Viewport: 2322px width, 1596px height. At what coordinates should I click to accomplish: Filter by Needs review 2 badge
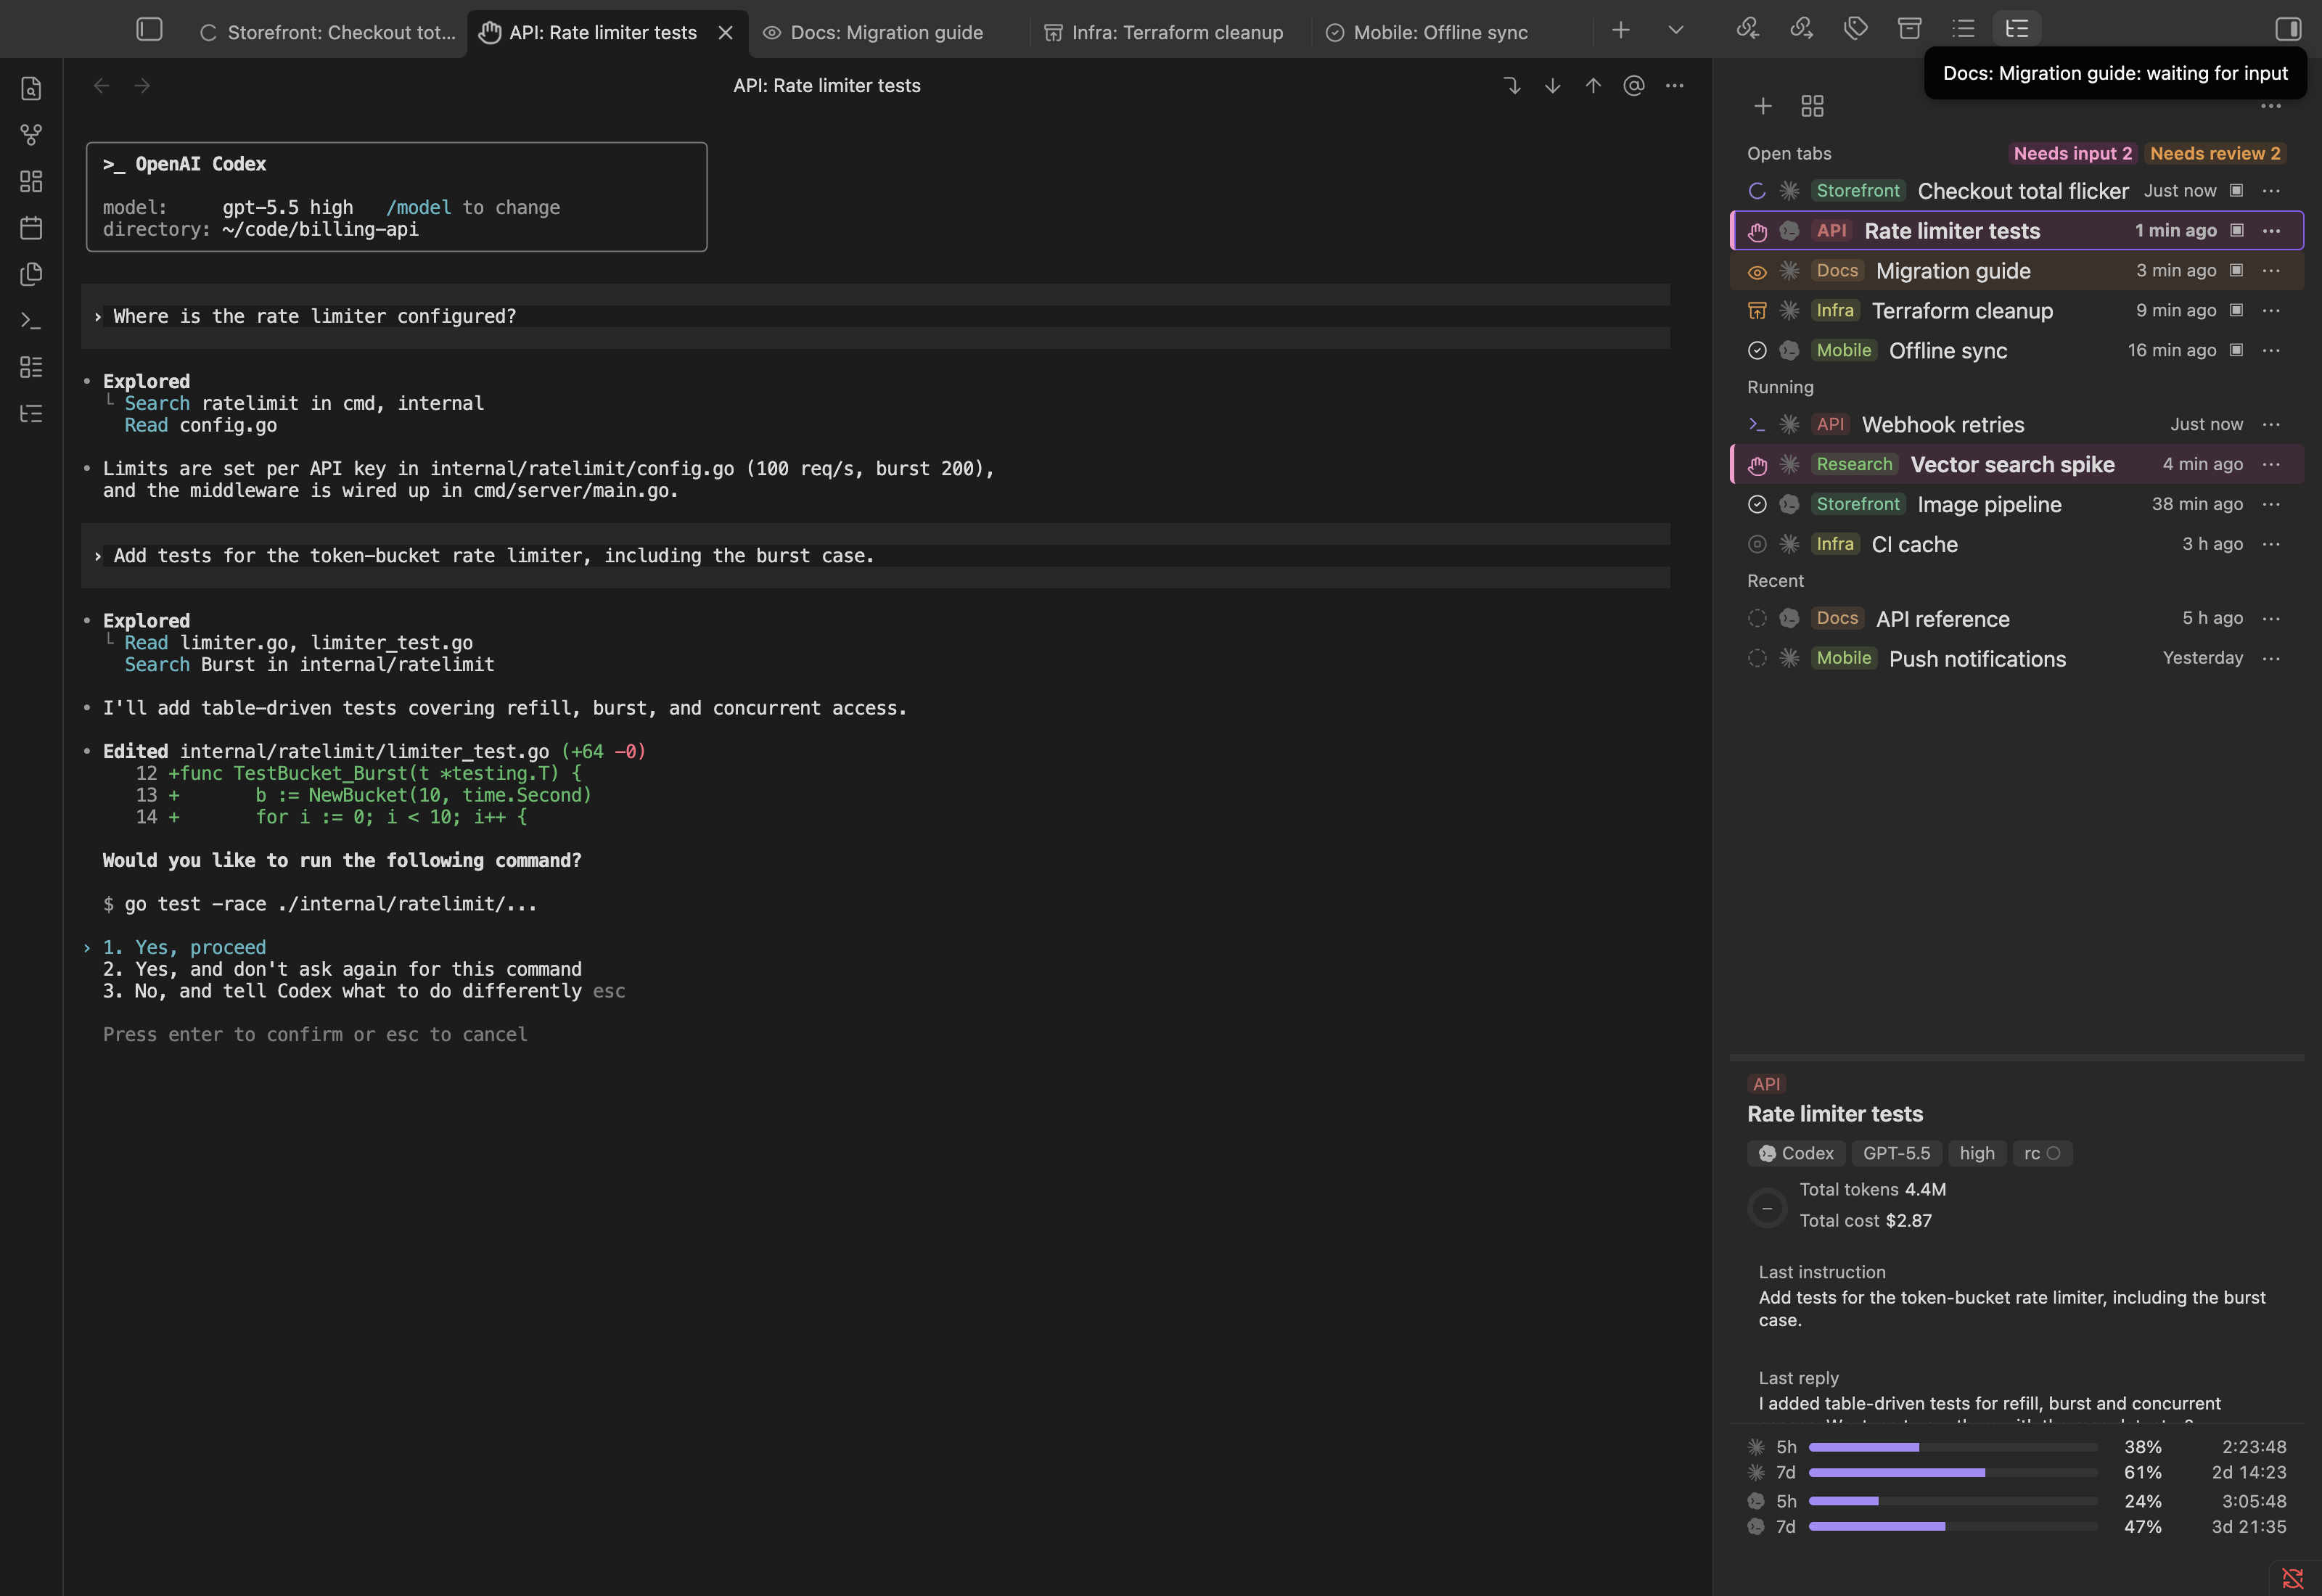pos(2214,153)
